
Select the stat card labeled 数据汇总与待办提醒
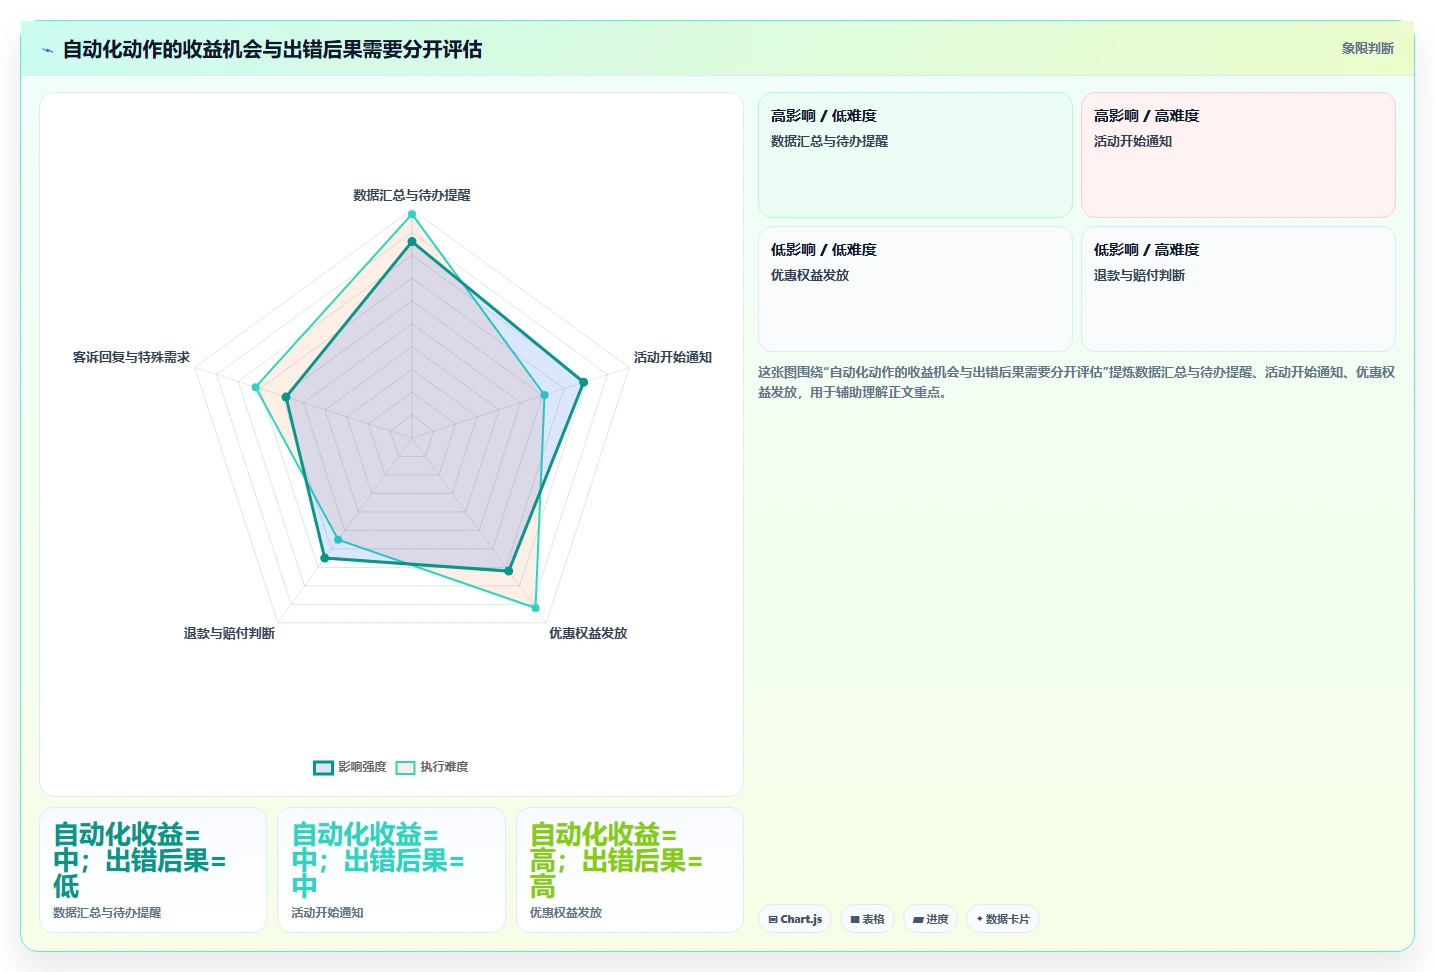pyautogui.click(x=153, y=870)
